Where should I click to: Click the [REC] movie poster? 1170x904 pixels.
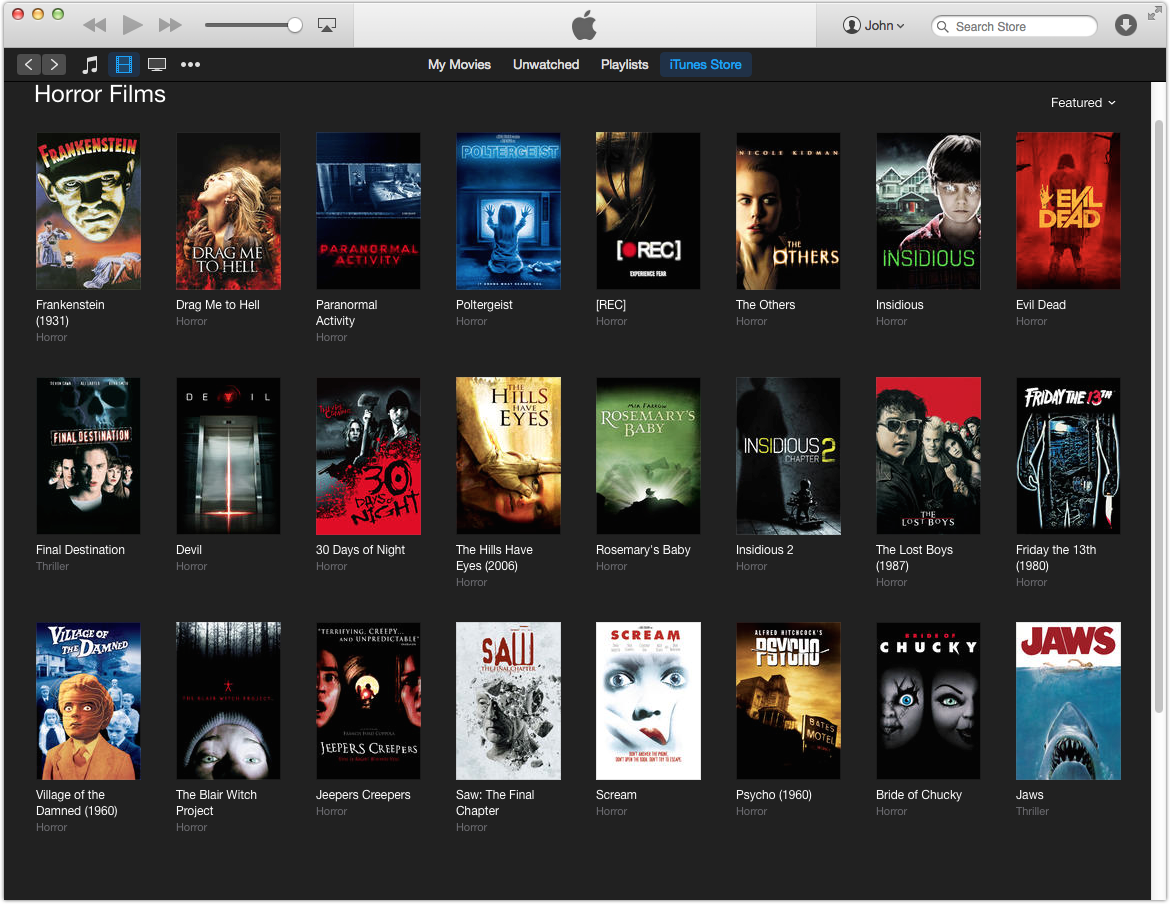click(648, 211)
